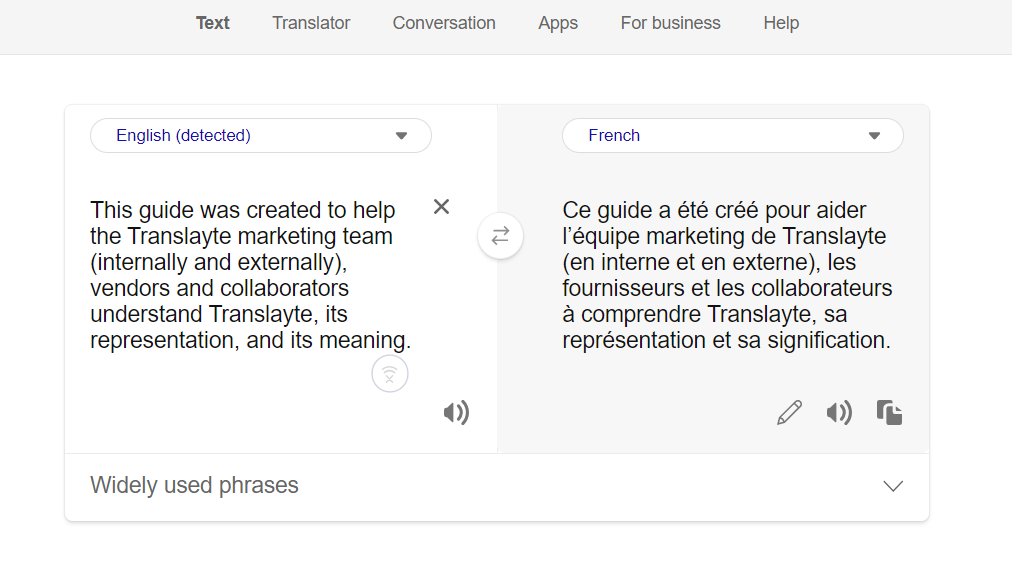The height and width of the screenshot is (577, 1012).
Task: Open the Apps page
Action: [x=558, y=23]
